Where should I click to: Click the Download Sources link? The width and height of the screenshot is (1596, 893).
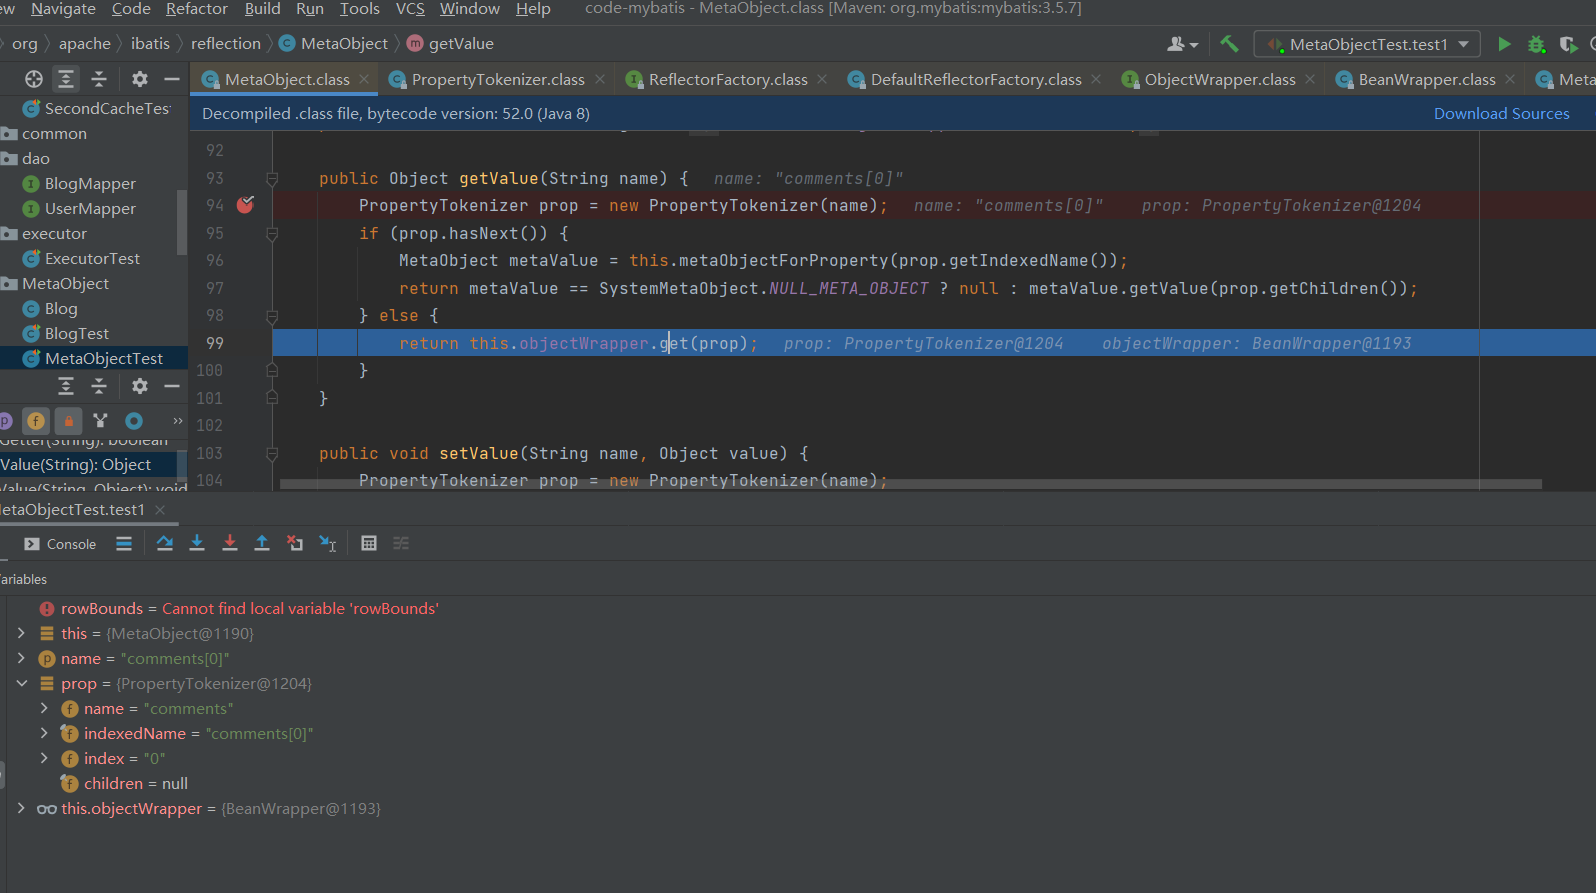[1501, 114]
